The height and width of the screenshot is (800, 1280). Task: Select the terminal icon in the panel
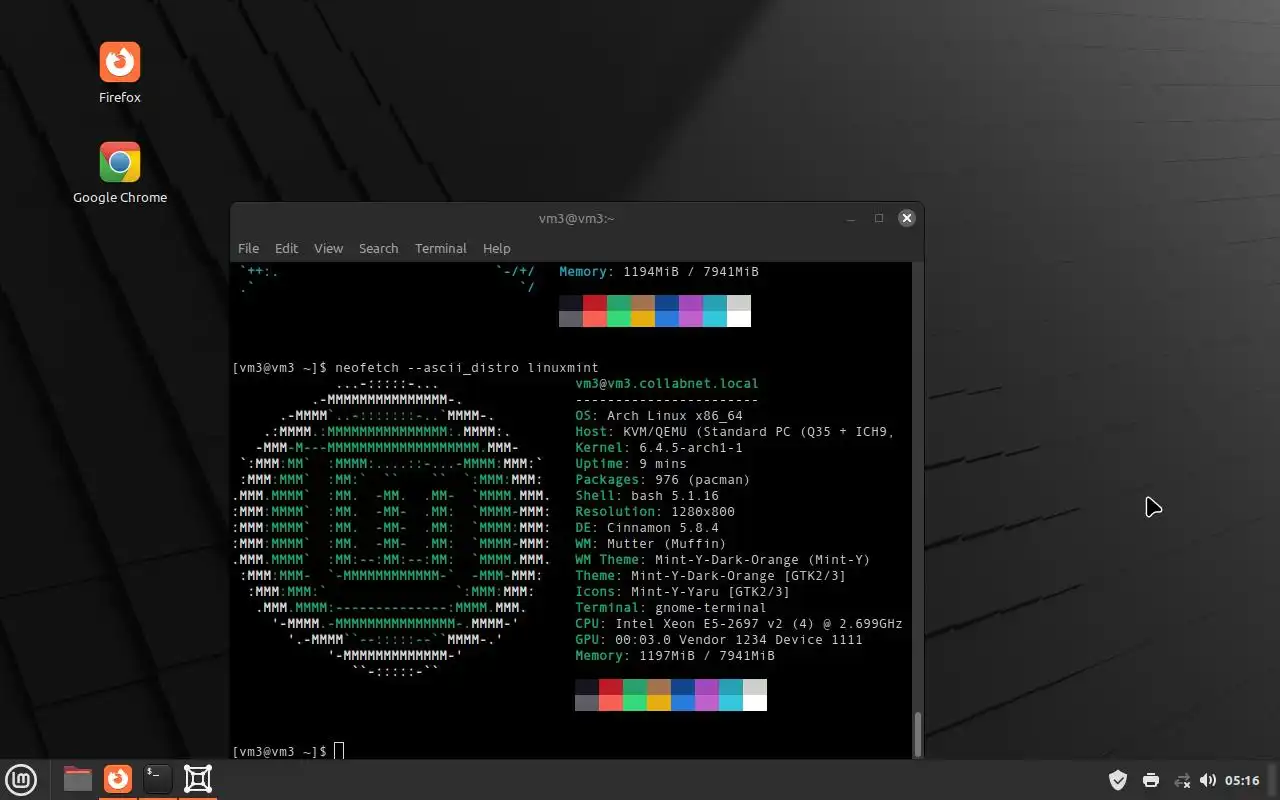click(158, 779)
